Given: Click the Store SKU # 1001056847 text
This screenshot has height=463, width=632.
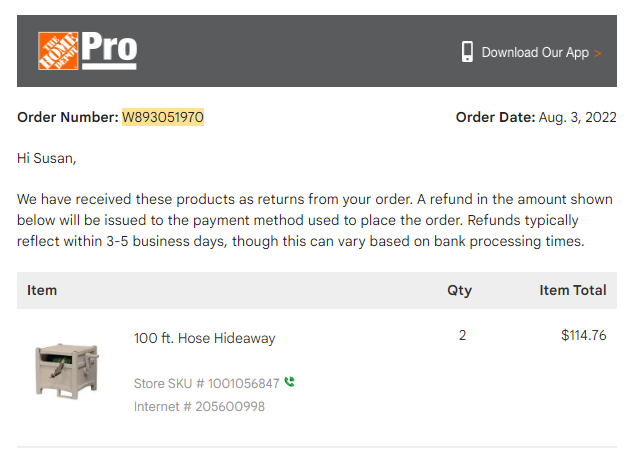Looking at the screenshot, I should (206, 383).
